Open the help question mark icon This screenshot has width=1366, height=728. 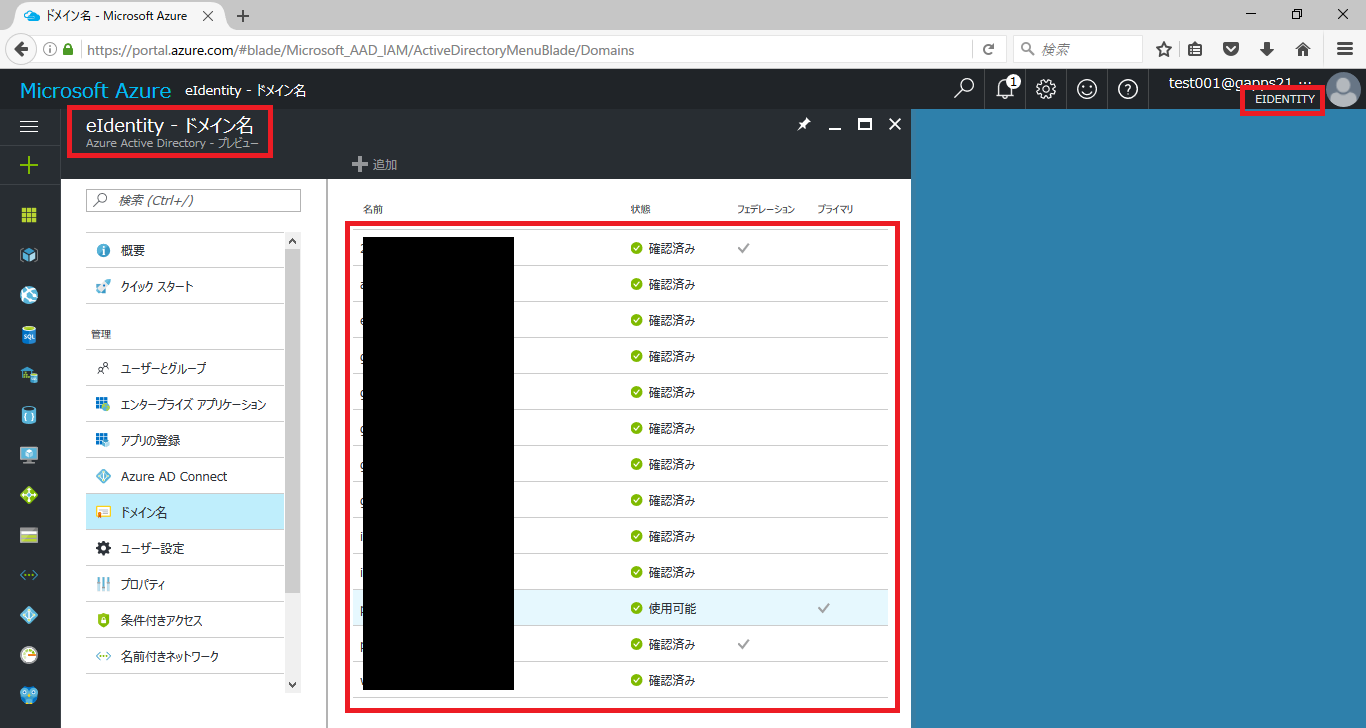pyautogui.click(x=1128, y=89)
